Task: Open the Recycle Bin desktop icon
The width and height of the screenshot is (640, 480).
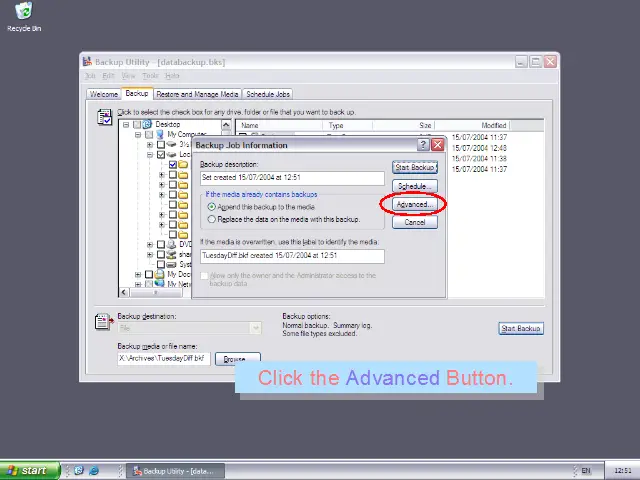Action: pos(23,13)
